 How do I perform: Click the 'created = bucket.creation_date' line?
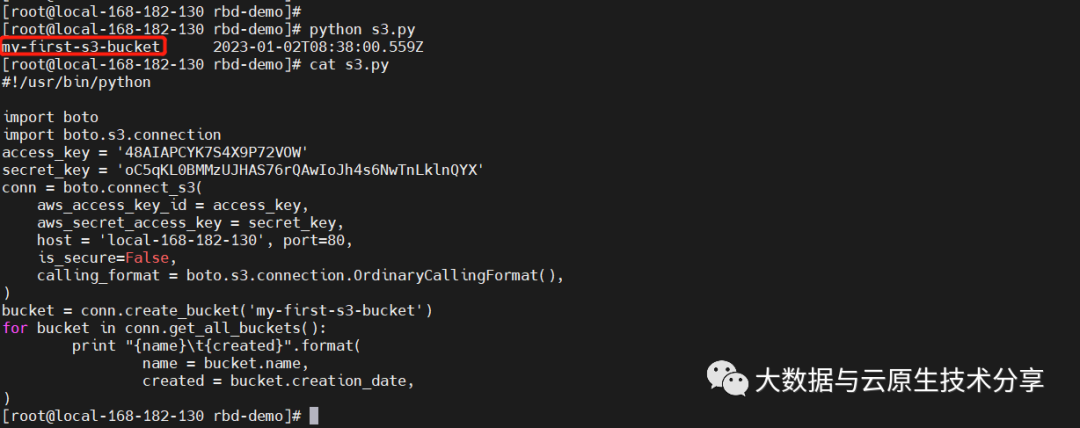click(277, 380)
